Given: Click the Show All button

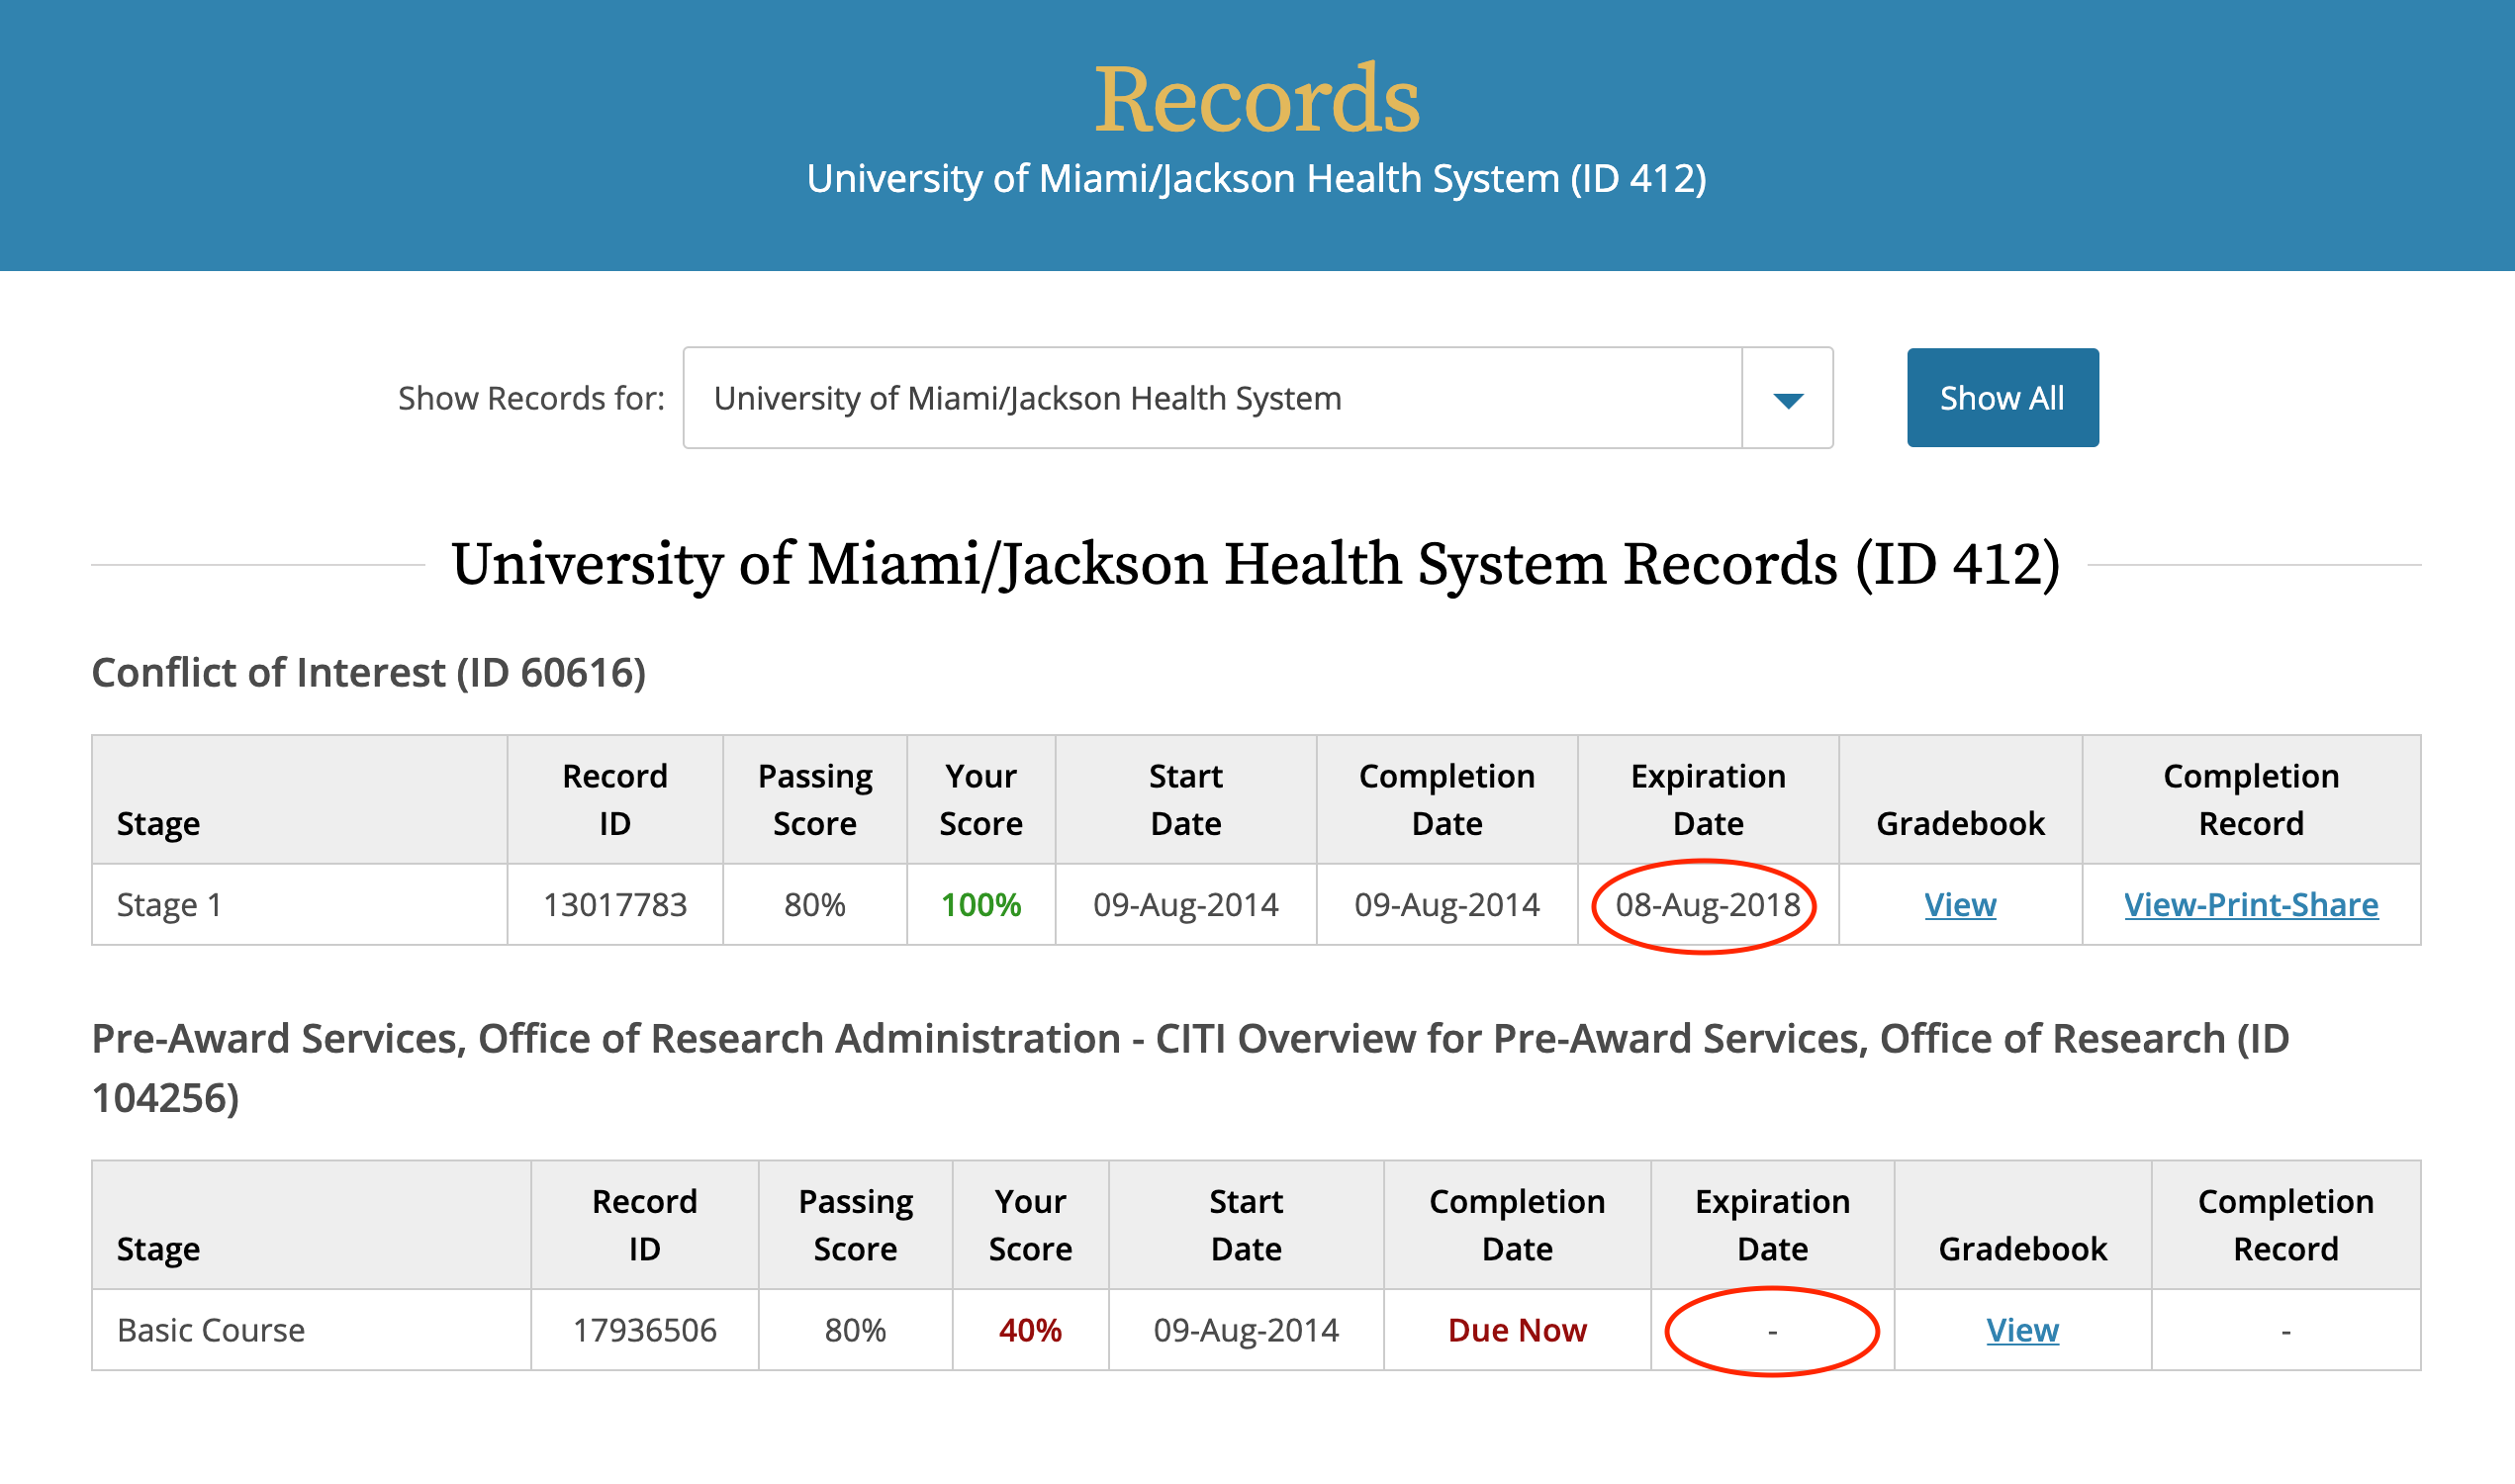Looking at the screenshot, I should coord(2001,397).
